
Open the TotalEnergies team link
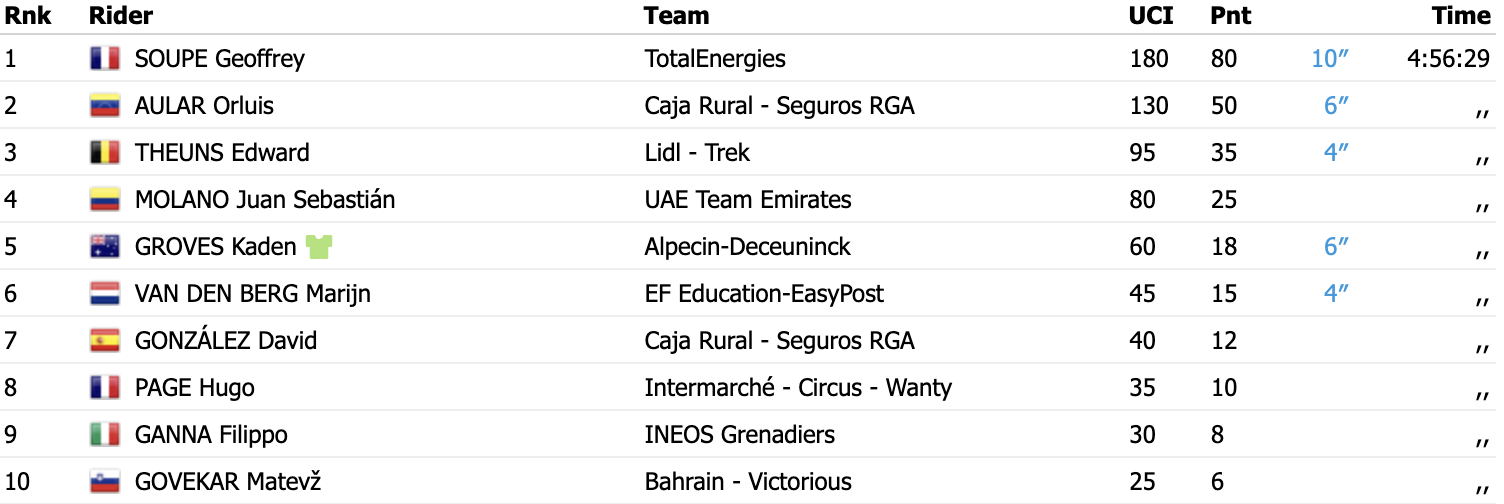[715, 59]
